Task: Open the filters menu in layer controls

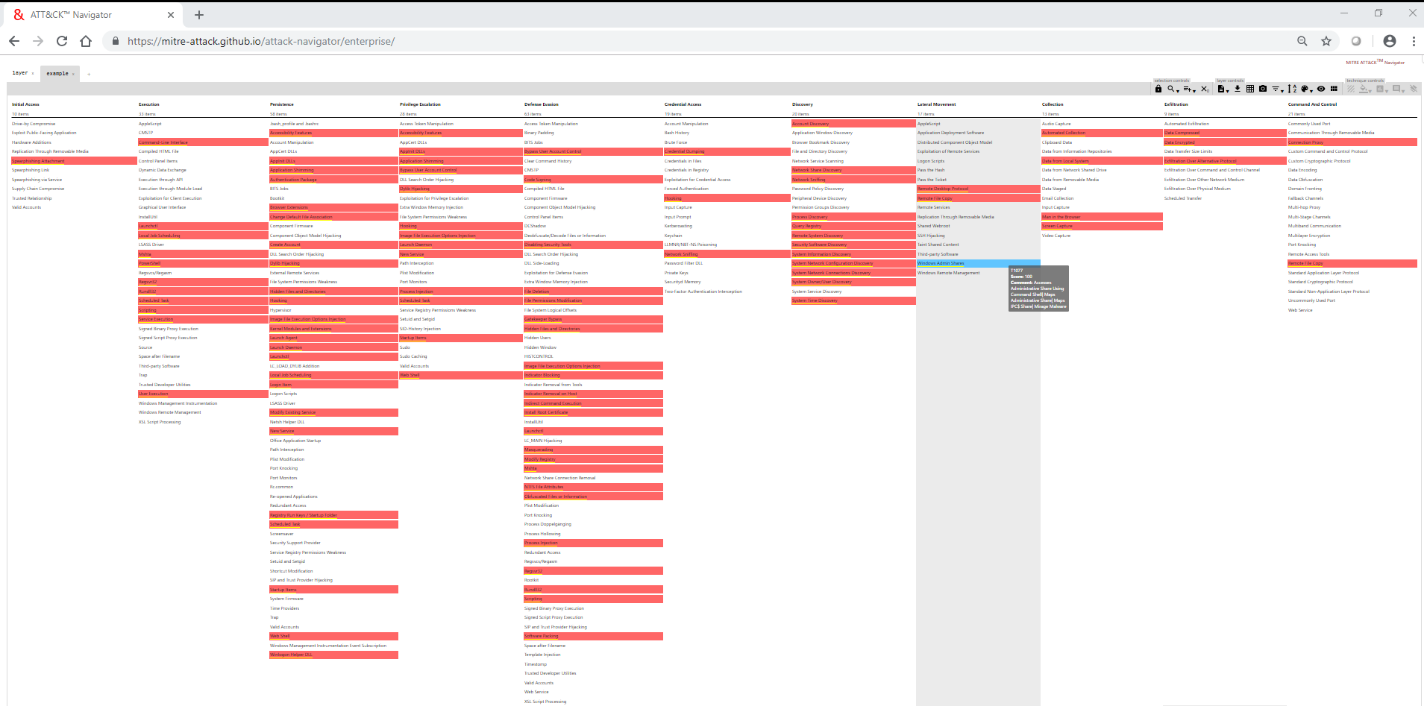Action: (x=1277, y=89)
